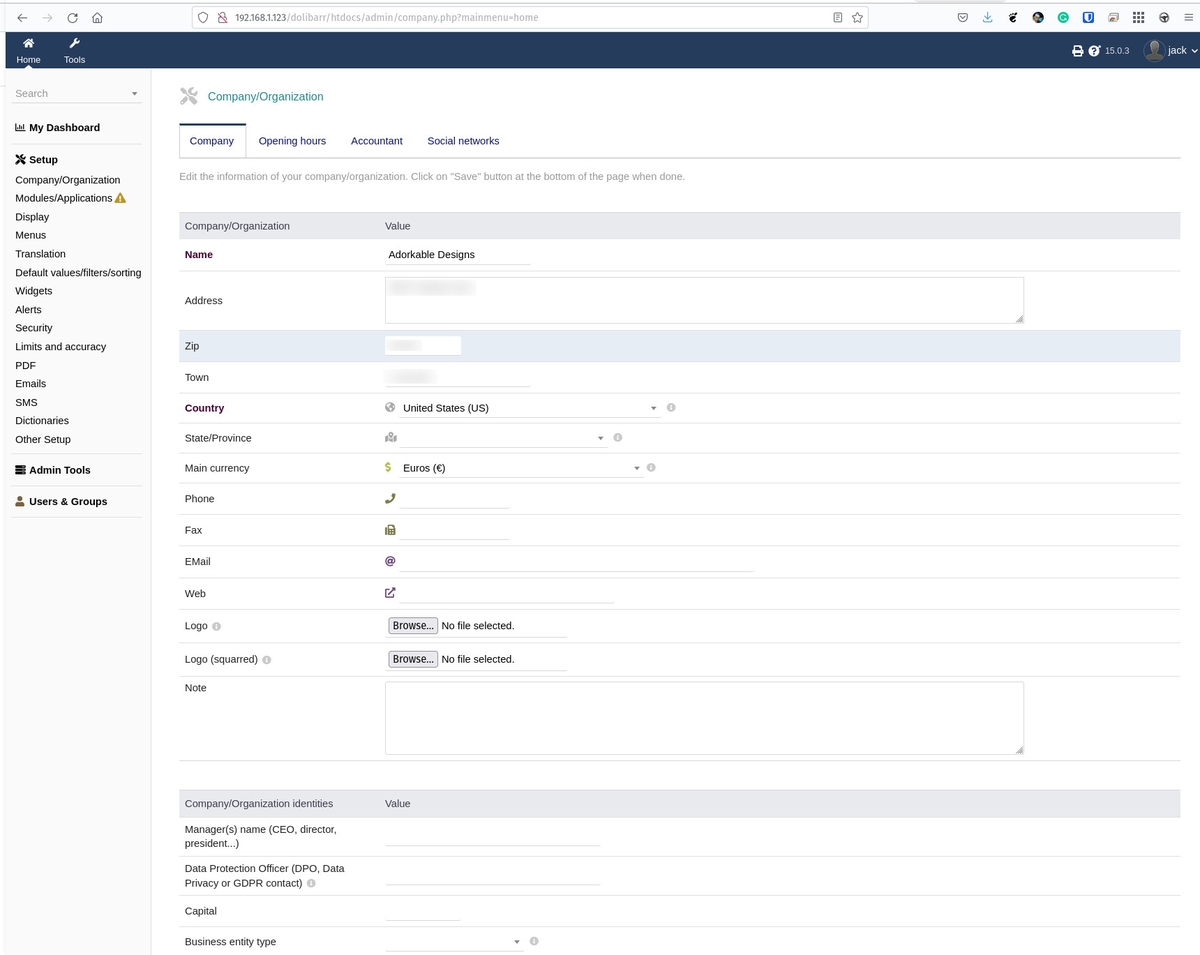This screenshot has height=955, width=1200.
Task: Switch to the Opening hours tab
Action: point(291,140)
